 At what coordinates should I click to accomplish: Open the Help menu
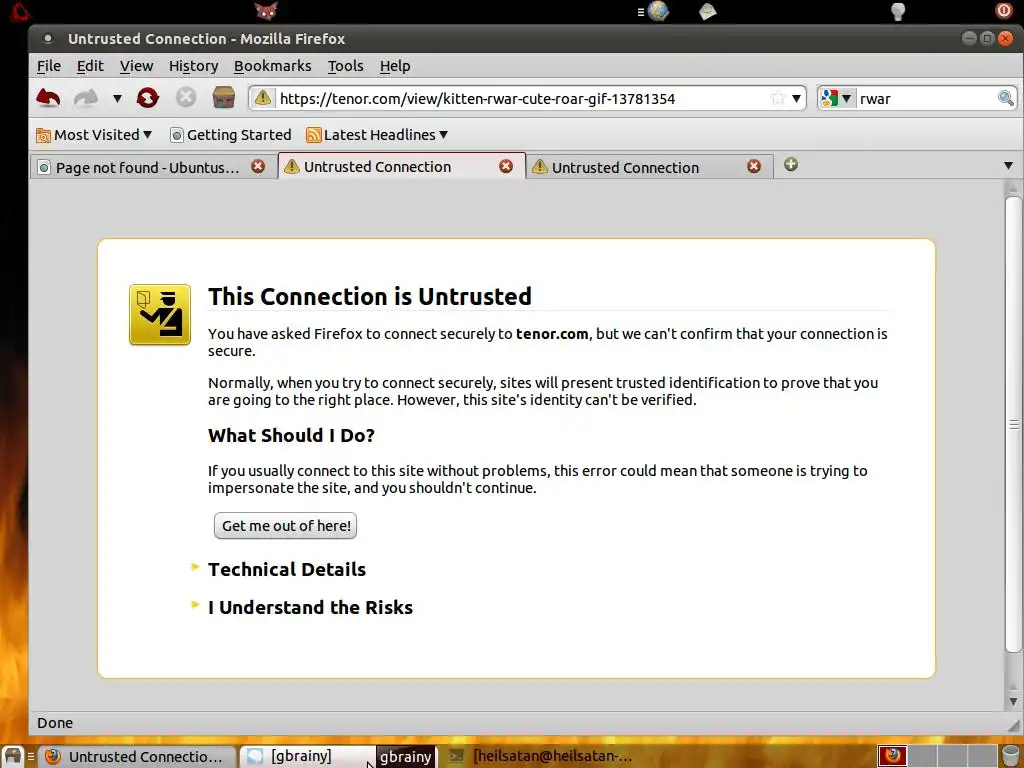[x=395, y=66]
